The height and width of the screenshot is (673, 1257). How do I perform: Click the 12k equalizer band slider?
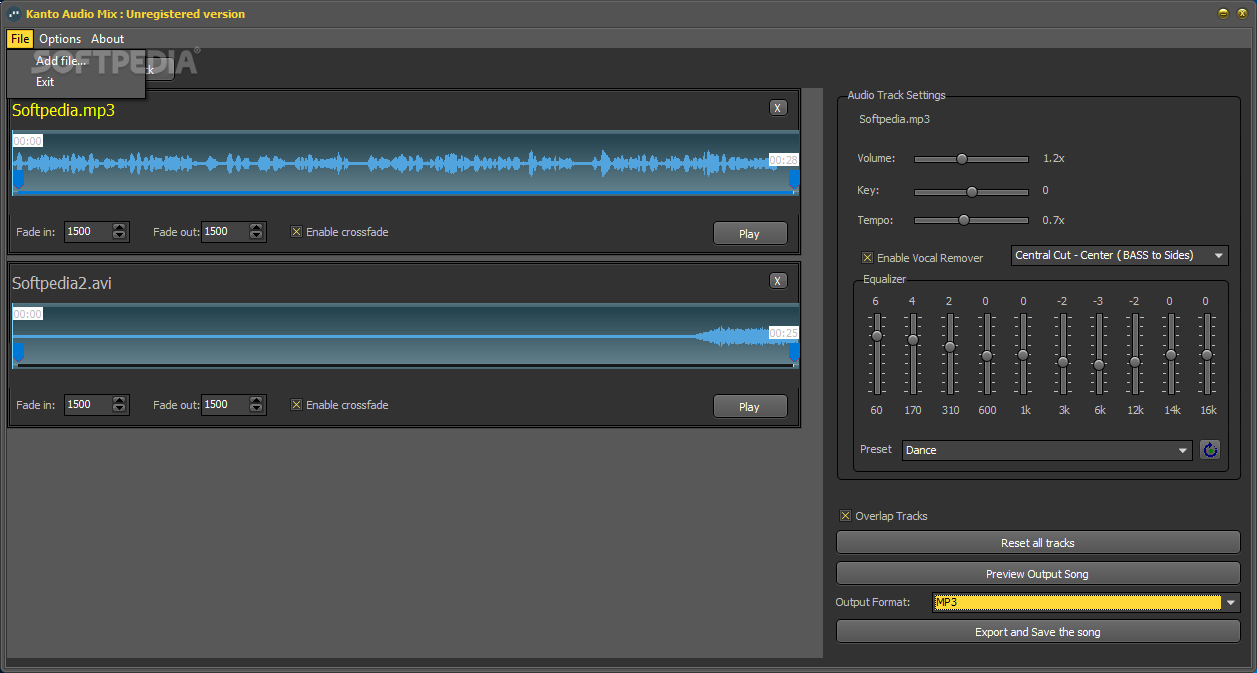click(x=1135, y=362)
